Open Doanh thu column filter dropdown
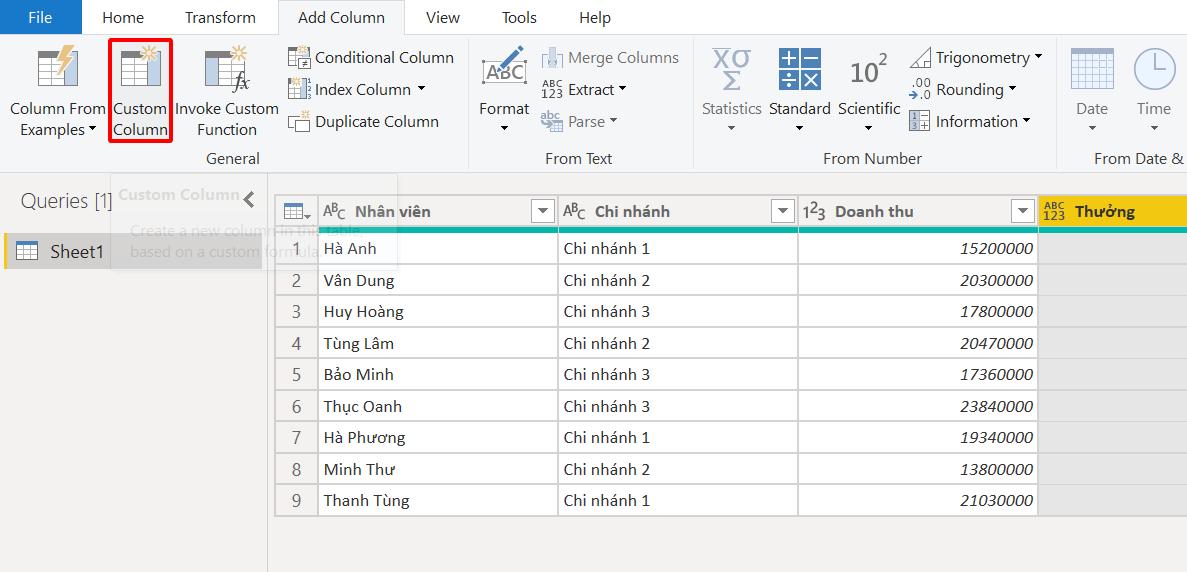This screenshot has height=572, width=1187. (1023, 212)
